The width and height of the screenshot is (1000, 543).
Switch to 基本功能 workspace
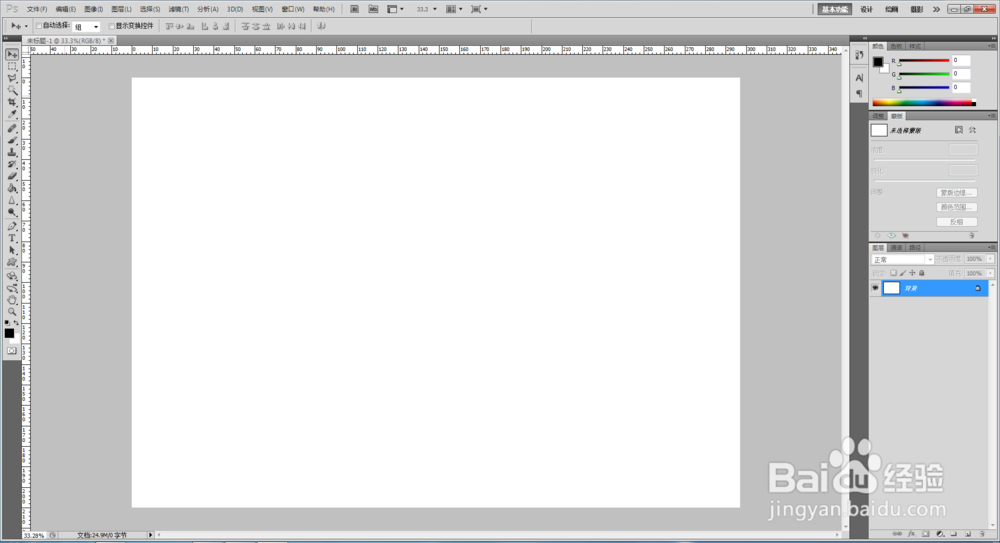click(x=835, y=10)
